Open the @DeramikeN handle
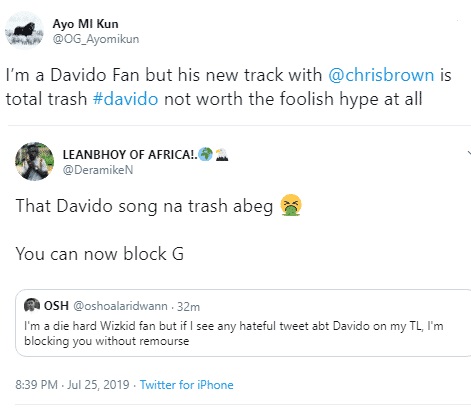This screenshot has height=418, width=471. point(98,170)
